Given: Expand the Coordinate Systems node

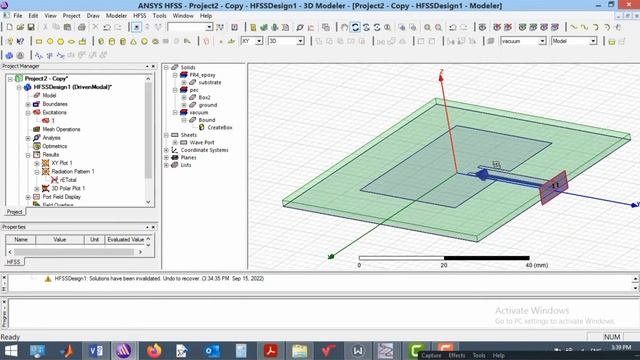Looking at the screenshot, I should 166,150.
